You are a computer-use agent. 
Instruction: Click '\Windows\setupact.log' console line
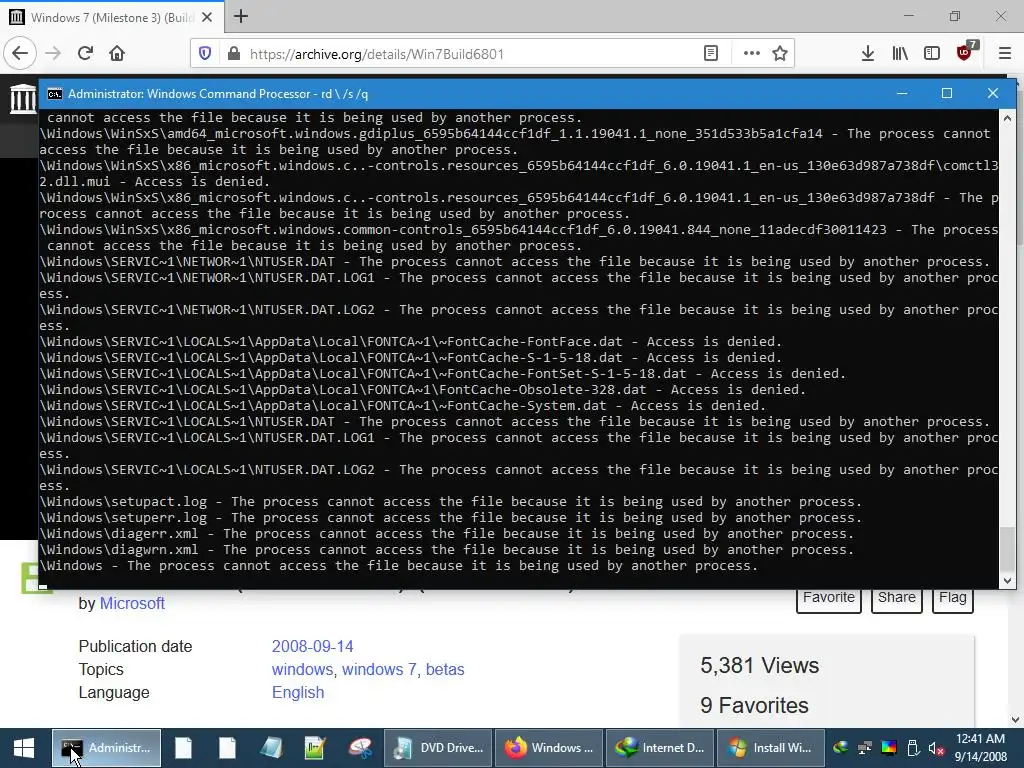451,502
